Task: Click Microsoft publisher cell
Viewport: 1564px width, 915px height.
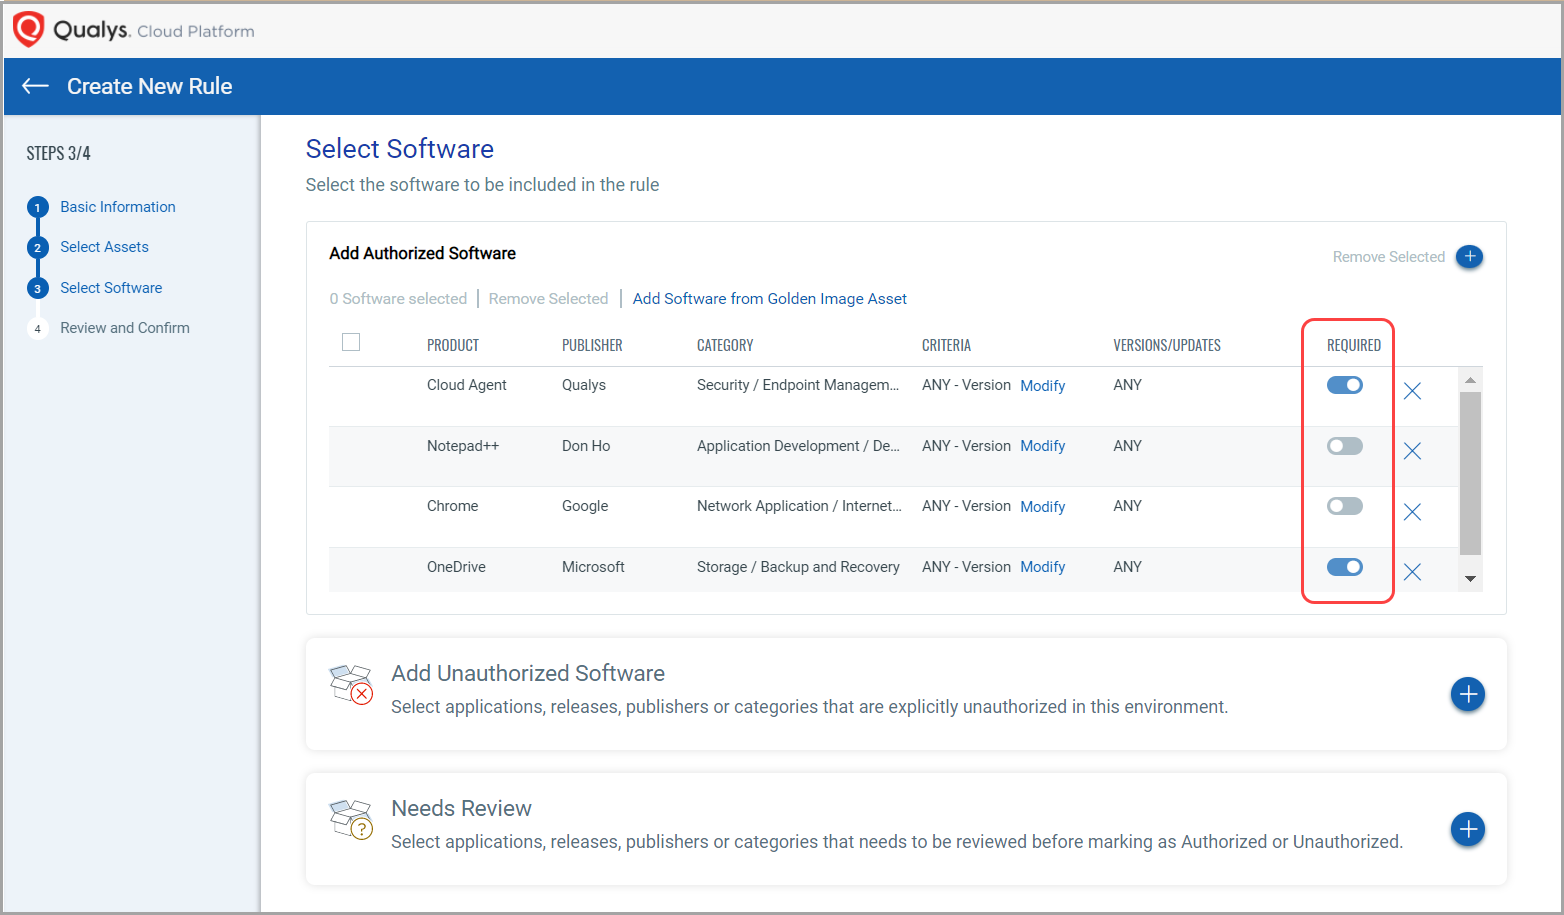Action: (x=593, y=567)
